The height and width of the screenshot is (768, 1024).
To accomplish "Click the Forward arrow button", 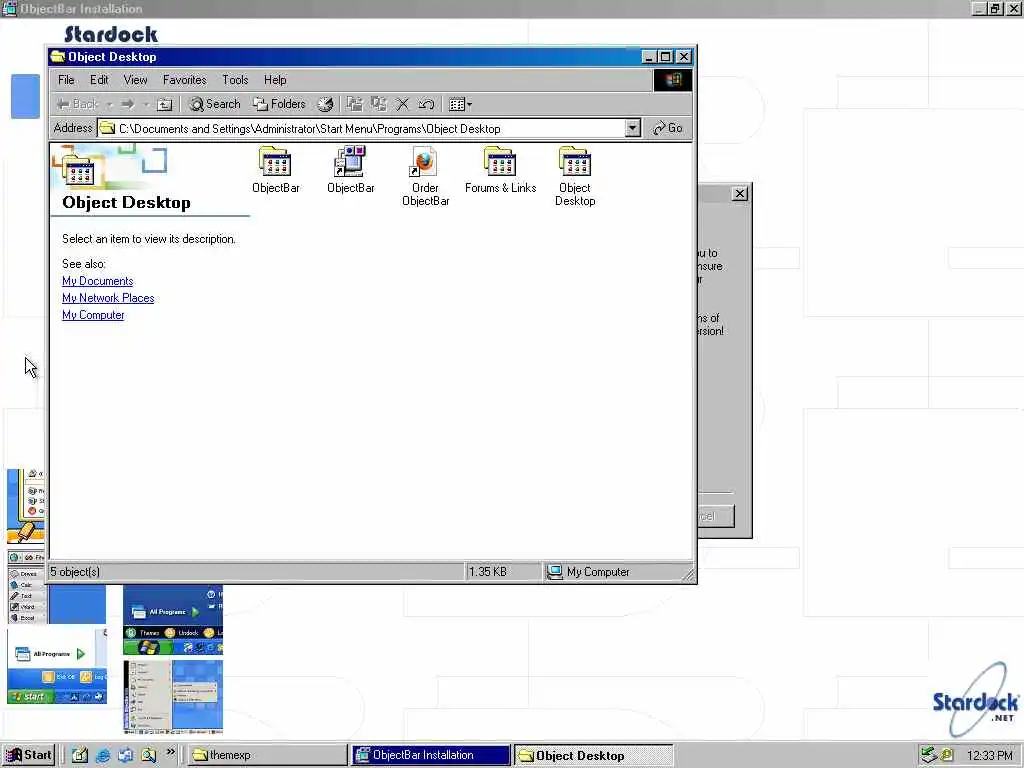I will click(127, 104).
